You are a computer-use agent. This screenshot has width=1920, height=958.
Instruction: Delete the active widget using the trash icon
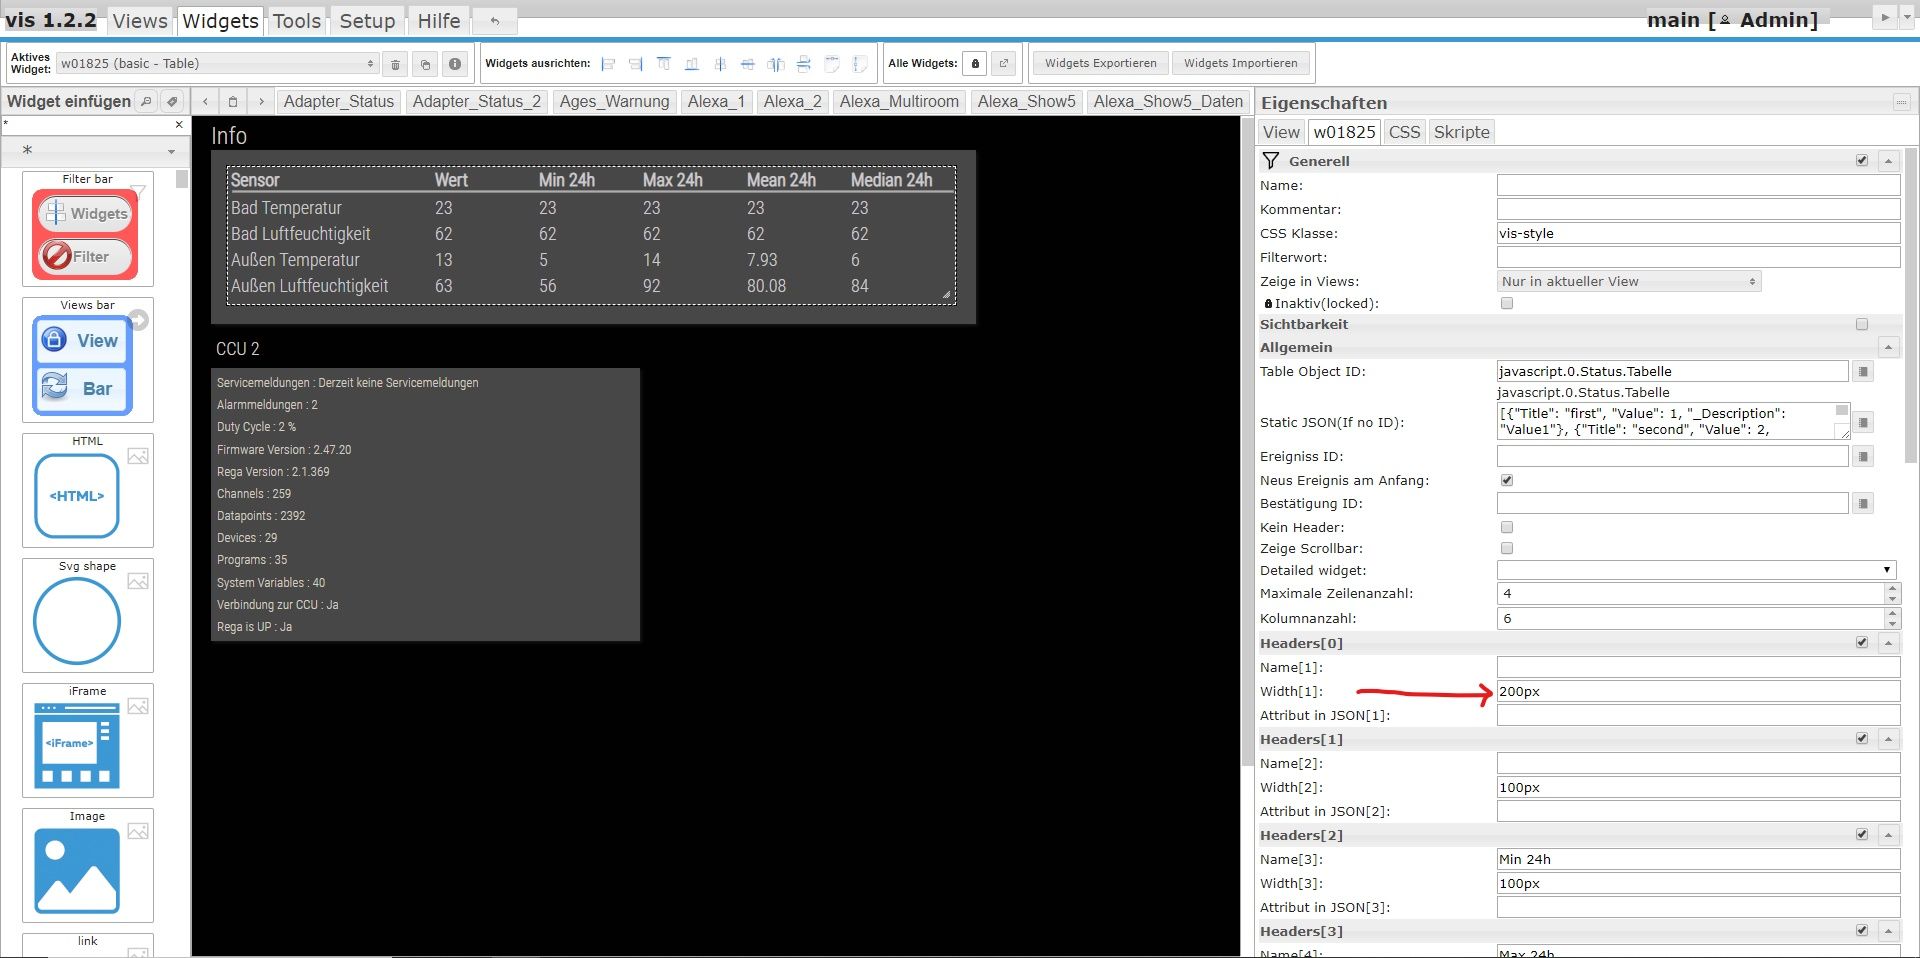coord(394,63)
